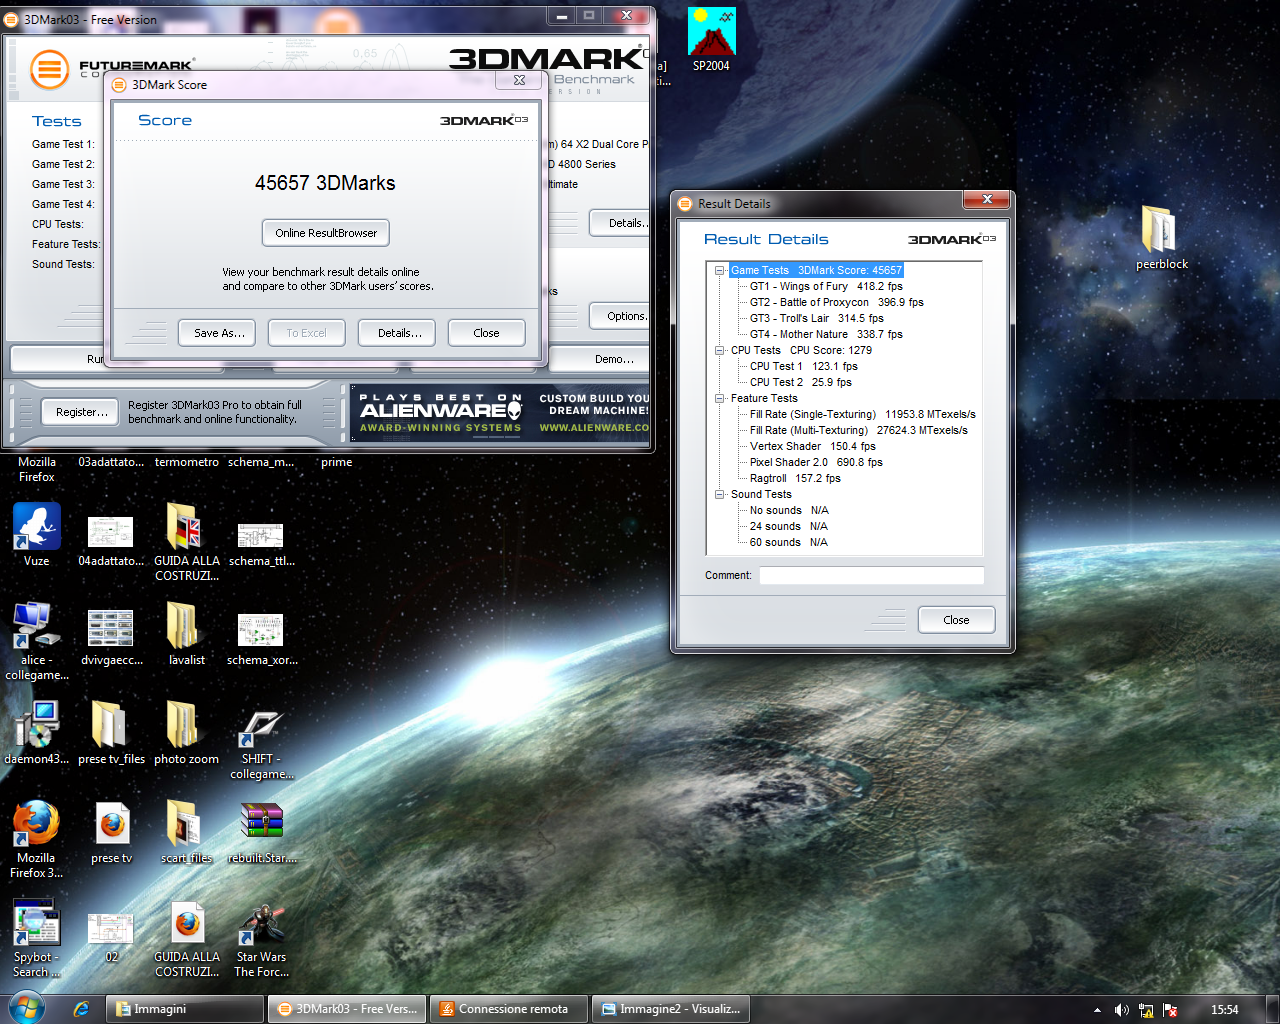Select the Pixel Shader 2.0 row
The image size is (1280, 1024).
[x=816, y=462]
